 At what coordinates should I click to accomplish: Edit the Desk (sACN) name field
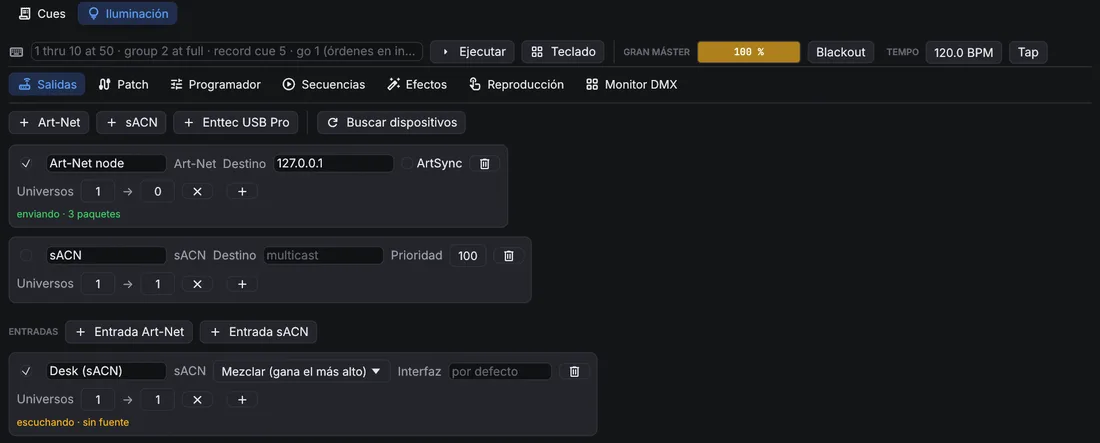pos(107,371)
